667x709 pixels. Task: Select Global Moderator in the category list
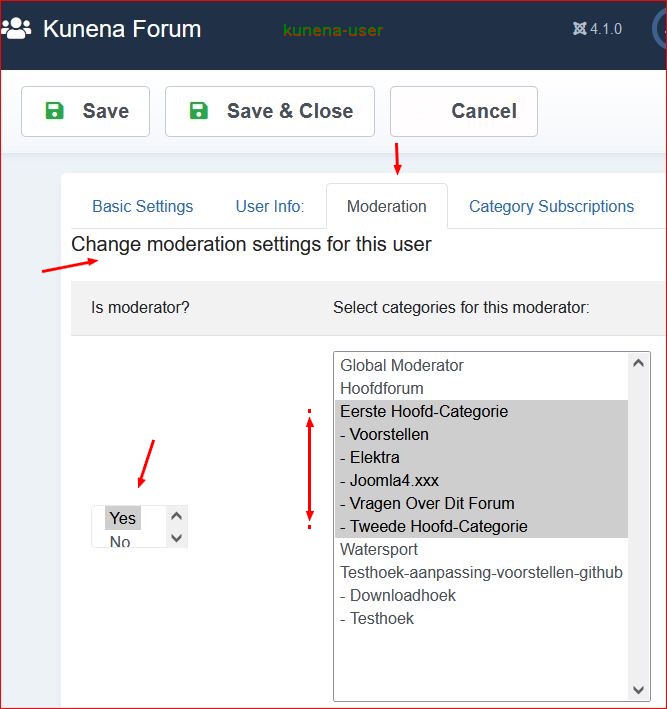click(402, 366)
